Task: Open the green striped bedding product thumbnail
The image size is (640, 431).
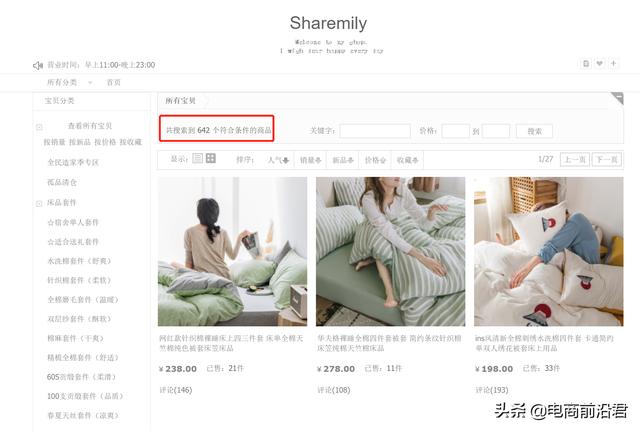Action: coord(391,251)
